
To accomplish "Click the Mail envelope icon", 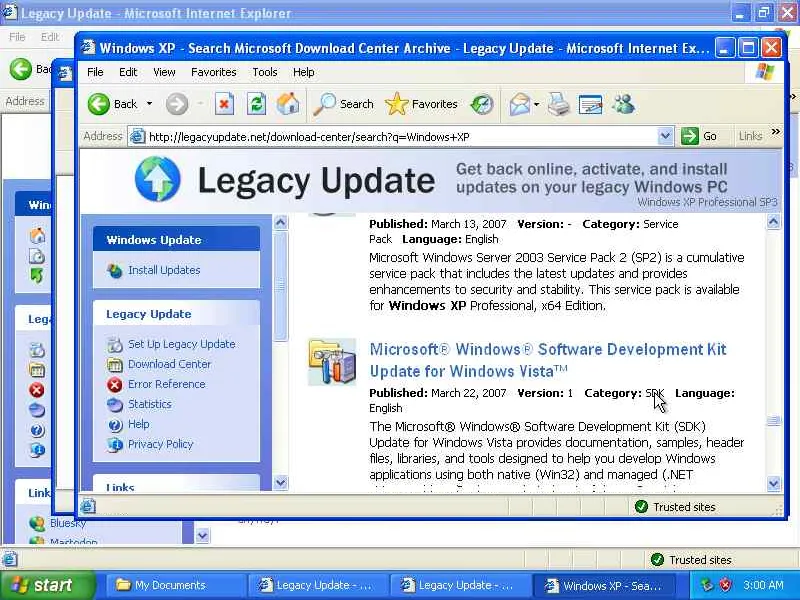I will tap(519, 104).
